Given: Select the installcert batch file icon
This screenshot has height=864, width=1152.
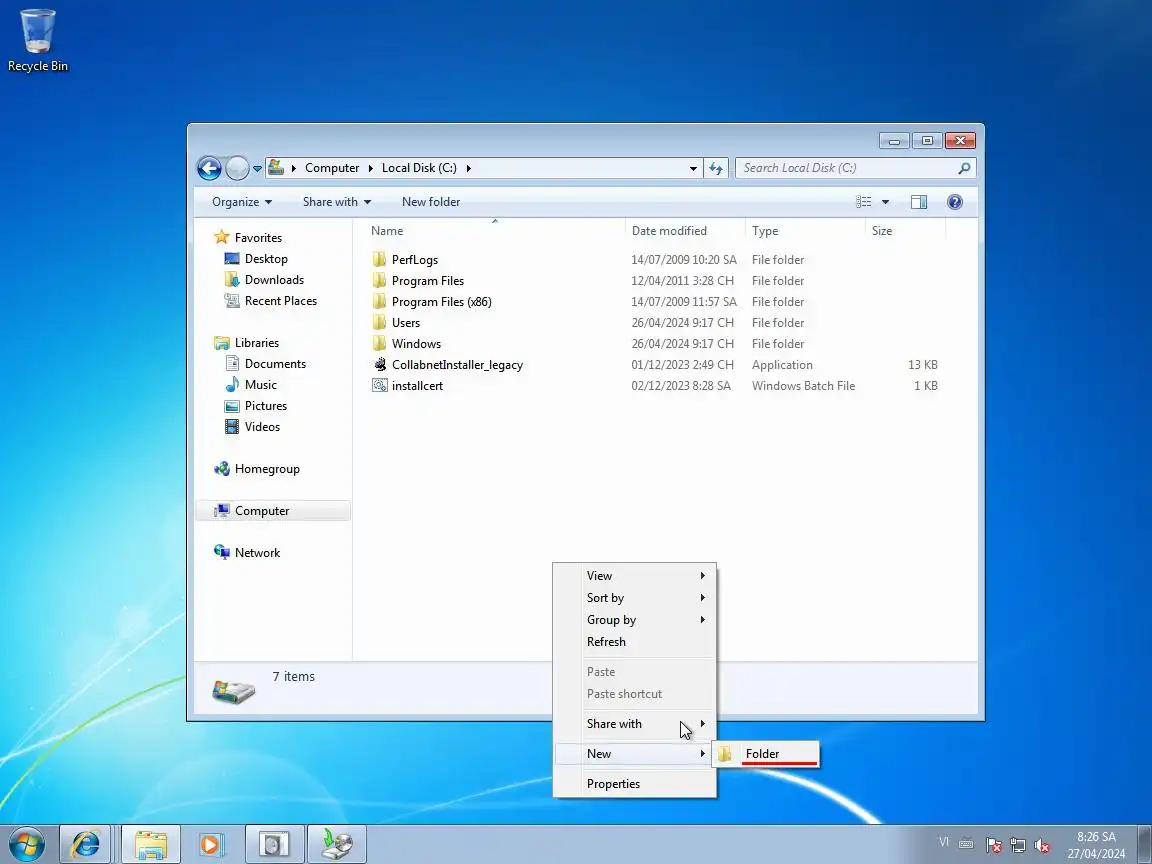Looking at the screenshot, I should click(x=379, y=385).
